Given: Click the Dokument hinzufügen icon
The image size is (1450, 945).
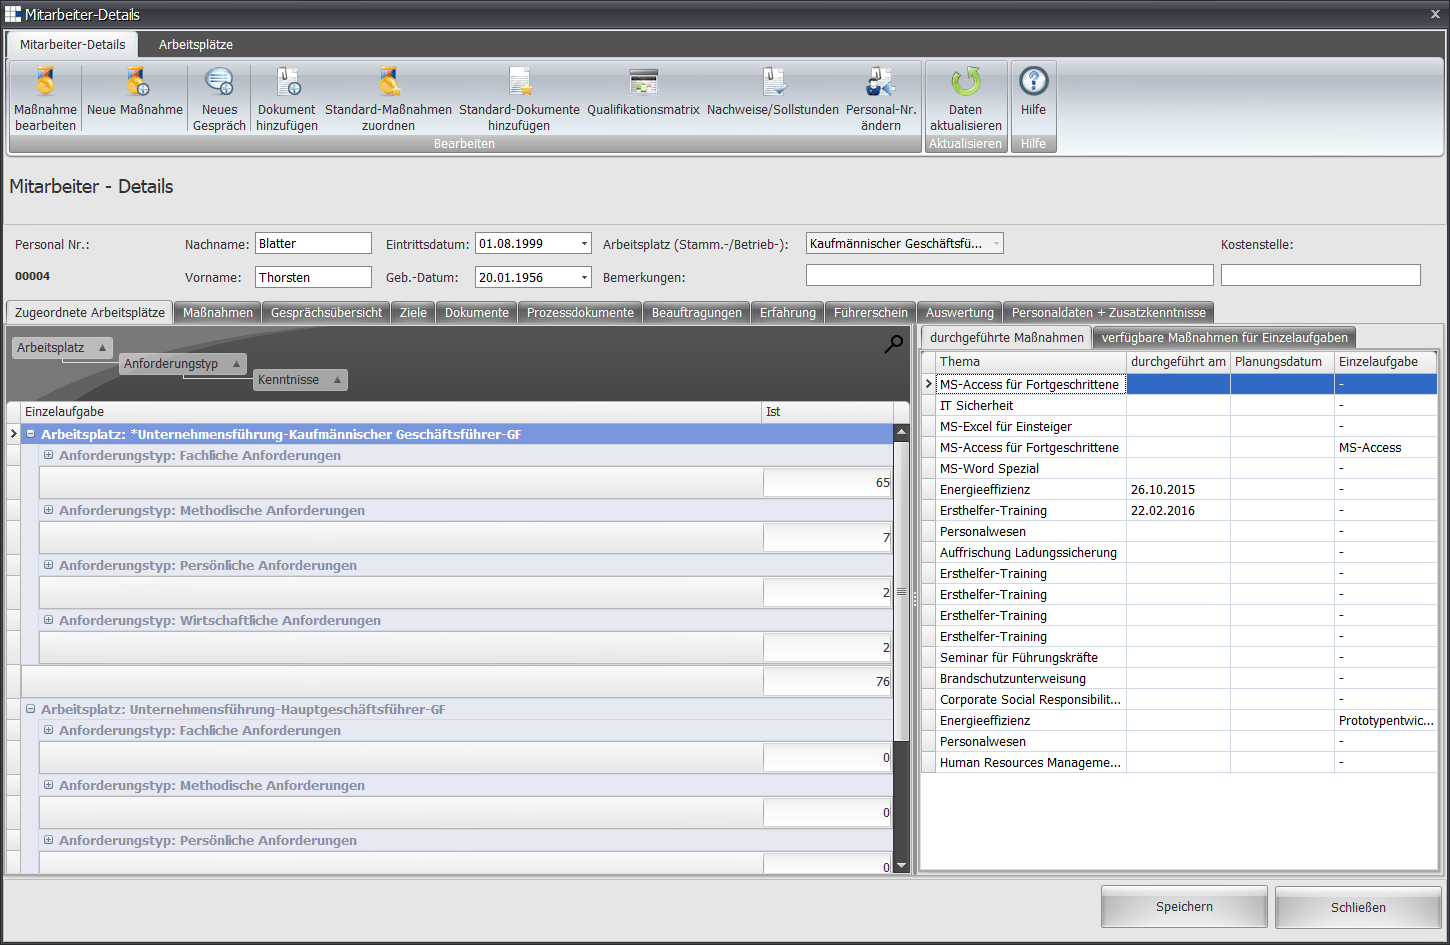Looking at the screenshot, I should pyautogui.click(x=287, y=82).
